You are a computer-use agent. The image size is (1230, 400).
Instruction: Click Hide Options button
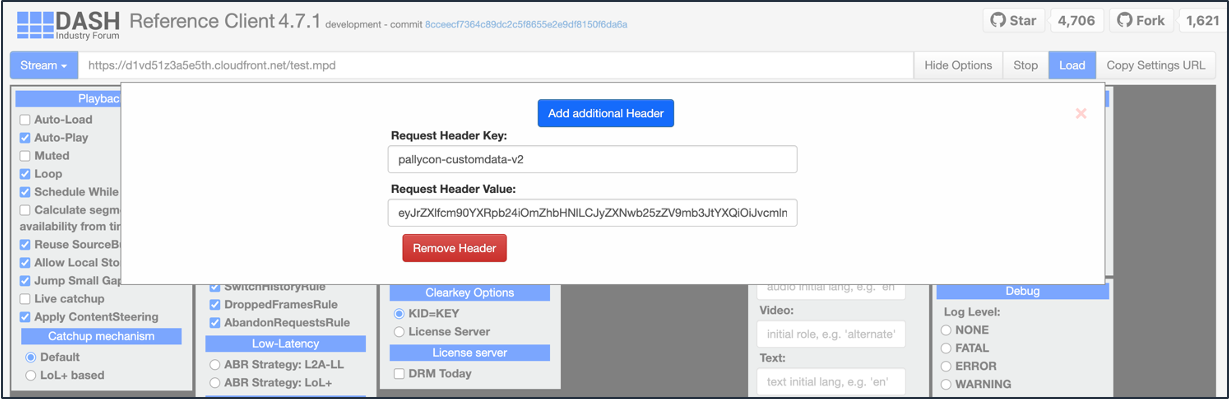958,65
